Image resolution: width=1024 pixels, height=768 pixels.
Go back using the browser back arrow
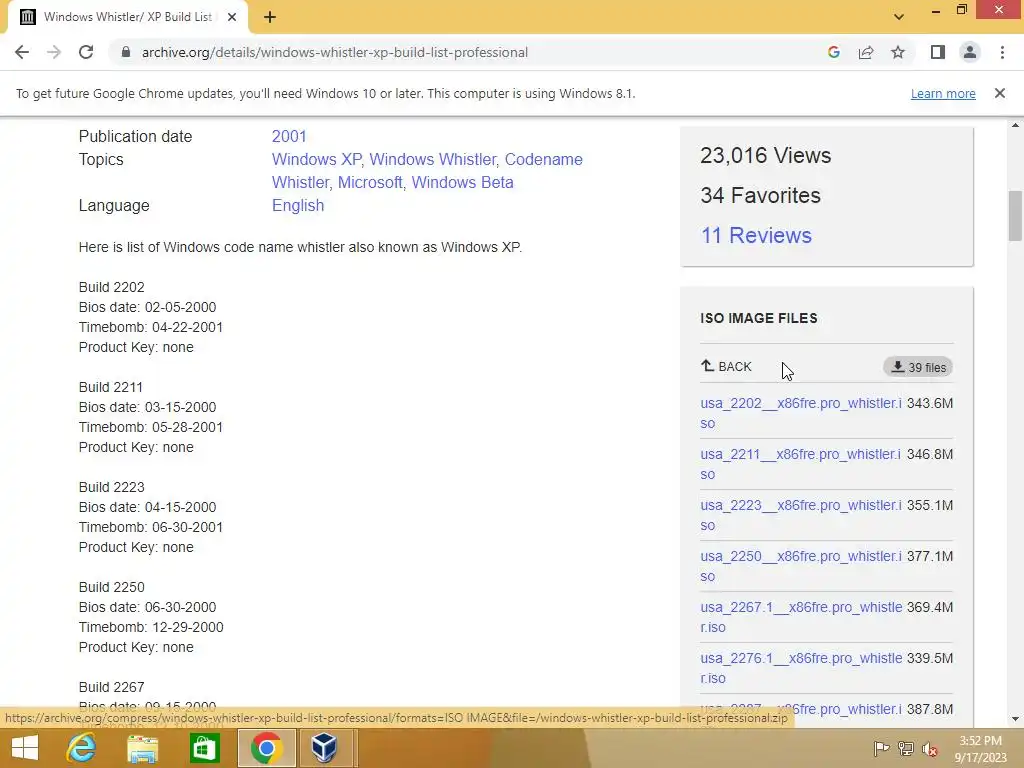pos(22,52)
